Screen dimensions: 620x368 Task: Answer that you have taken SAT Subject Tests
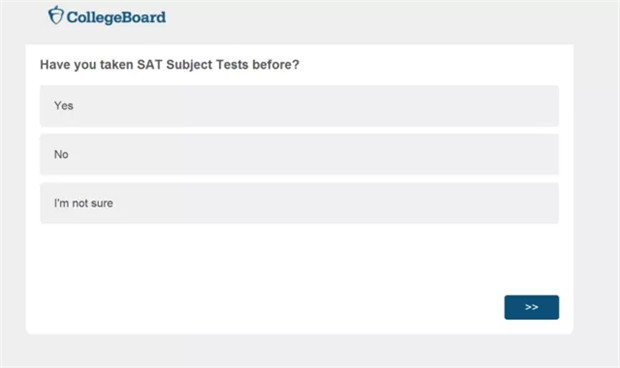pyautogui.click(x=299, y=106)
